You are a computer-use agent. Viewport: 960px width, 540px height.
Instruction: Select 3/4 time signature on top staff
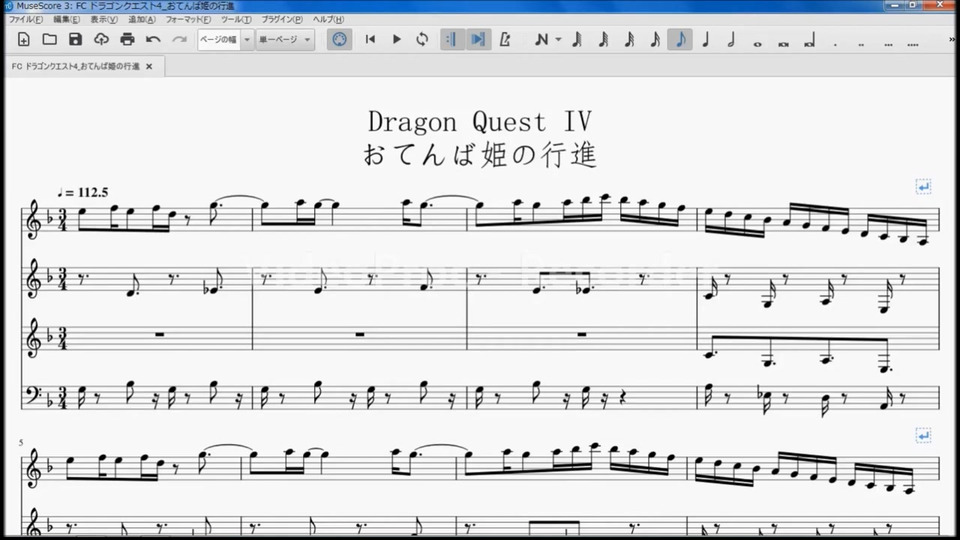(62, 219)
